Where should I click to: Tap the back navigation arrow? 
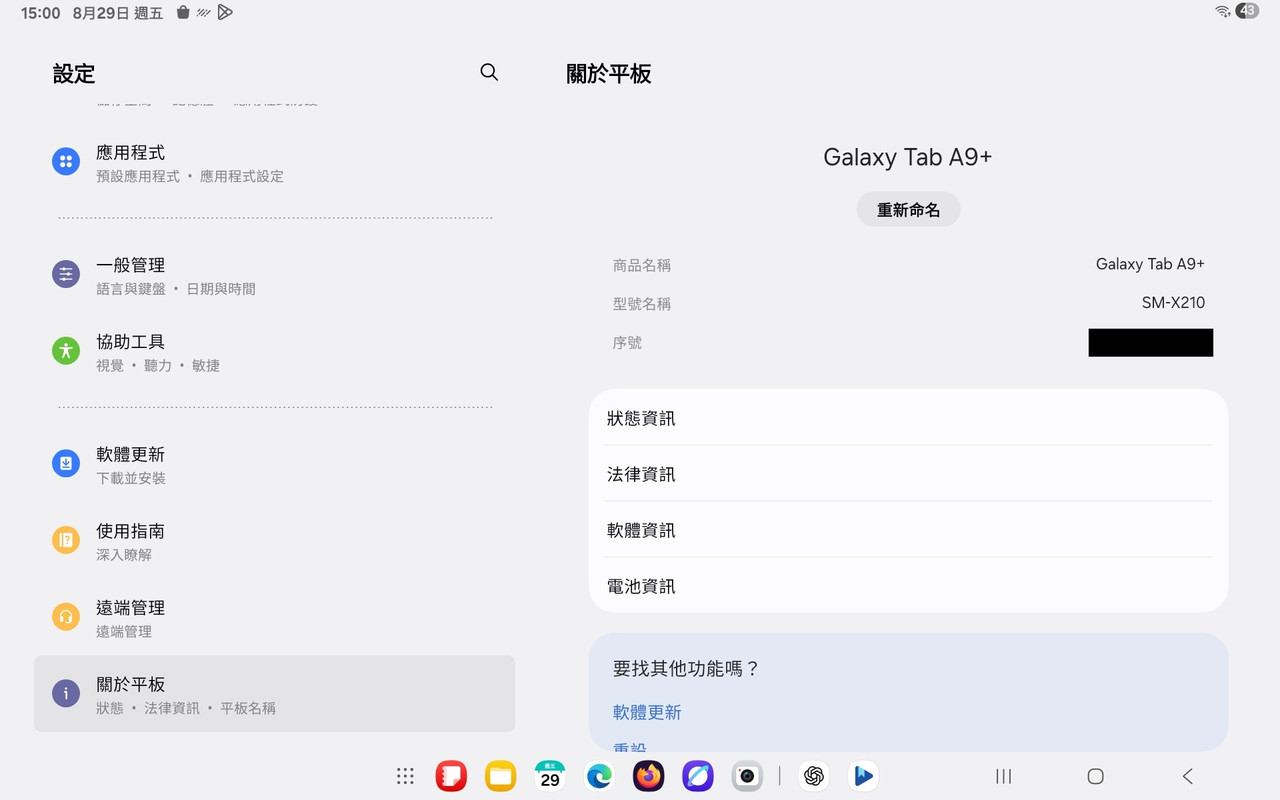click(x=1187, y=776)
